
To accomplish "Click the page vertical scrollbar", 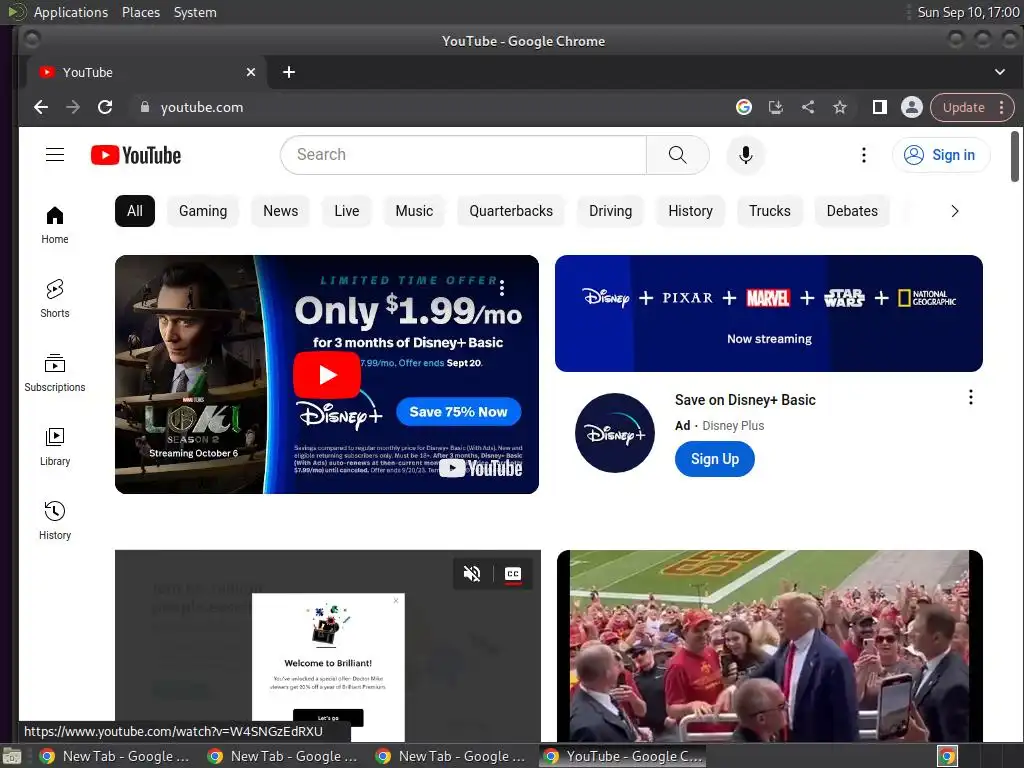I will point(1014,157).
